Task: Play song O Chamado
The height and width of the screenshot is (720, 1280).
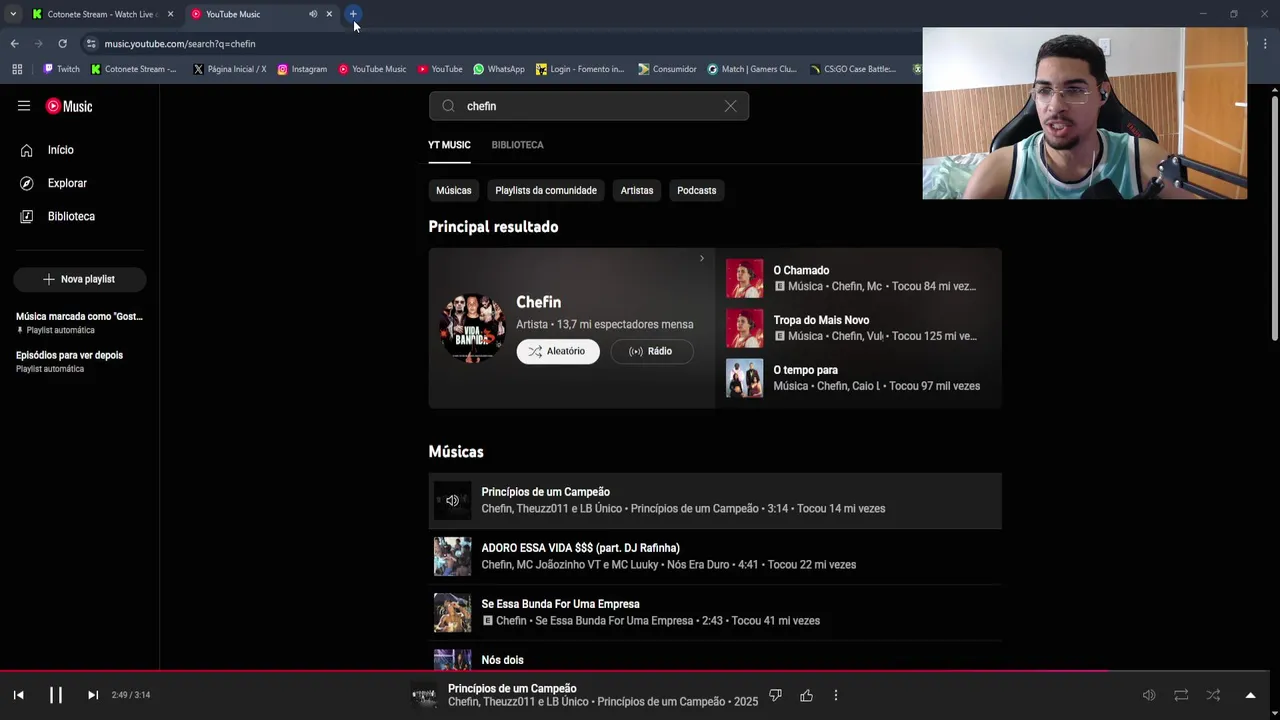Action: tap(801, 270)
